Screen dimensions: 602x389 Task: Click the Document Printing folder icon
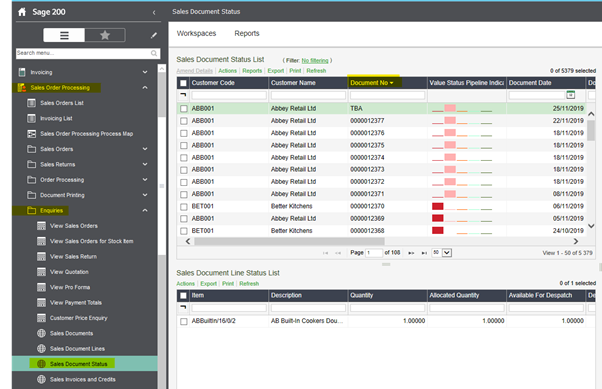(31, 195)
